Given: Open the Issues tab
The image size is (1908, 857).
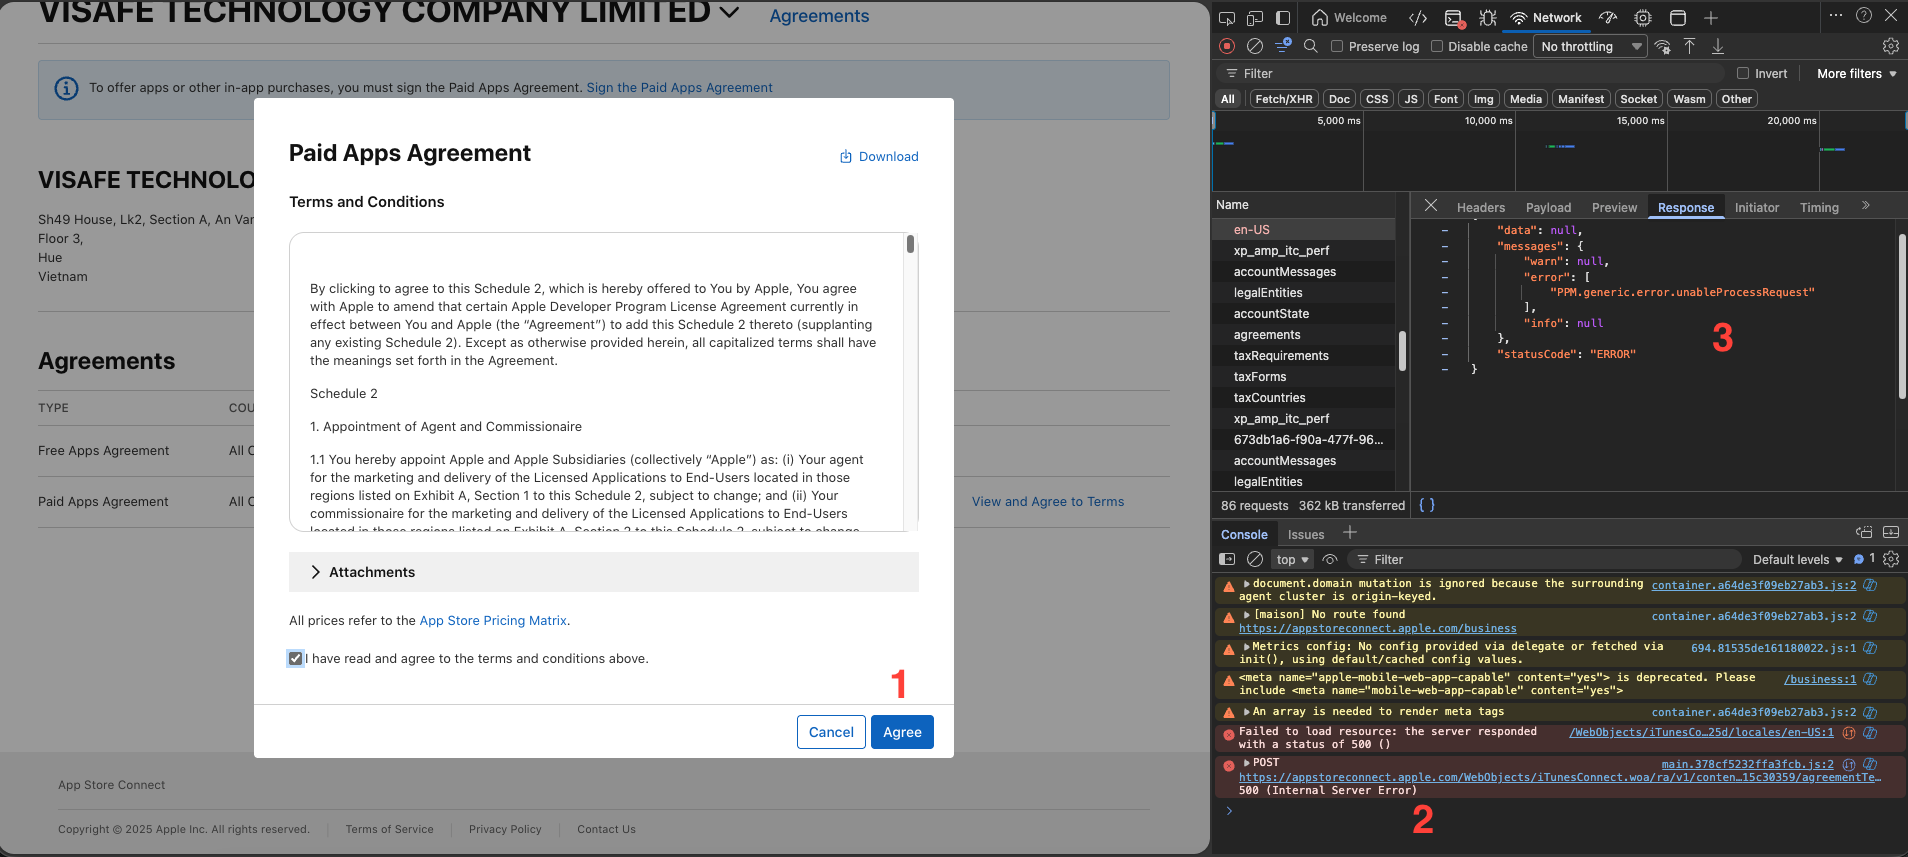Looking at the screenshot, I should 1305,534.
